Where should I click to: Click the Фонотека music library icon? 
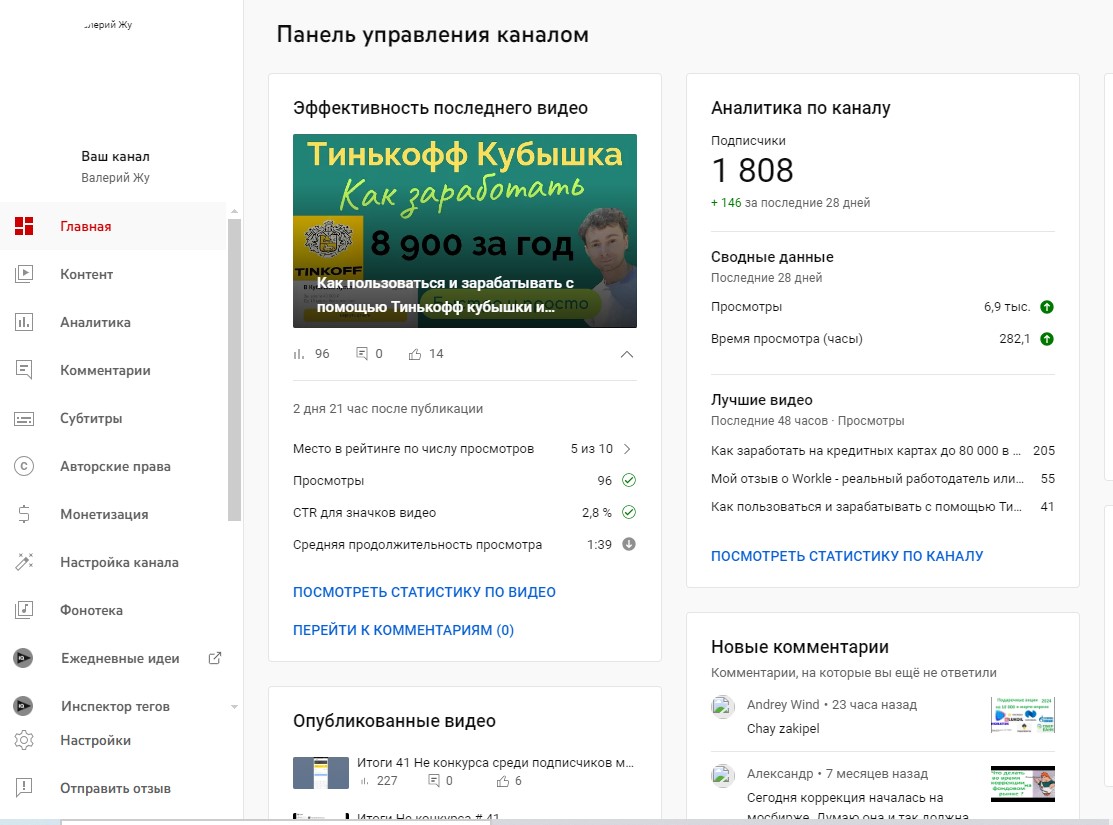pyautogui.click(x=24, y=610)
